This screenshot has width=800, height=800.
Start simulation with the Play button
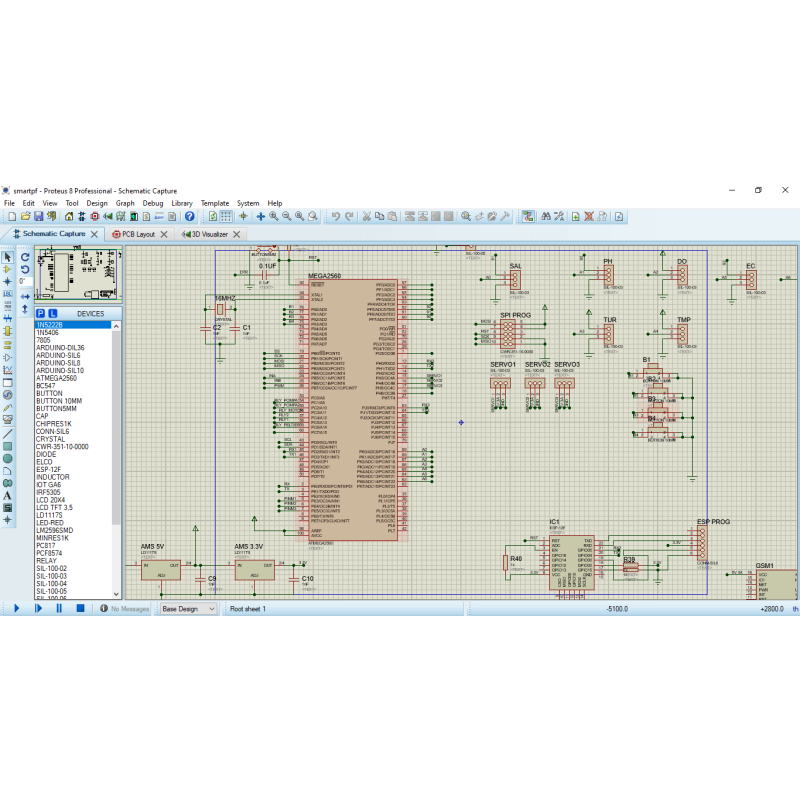16,608
